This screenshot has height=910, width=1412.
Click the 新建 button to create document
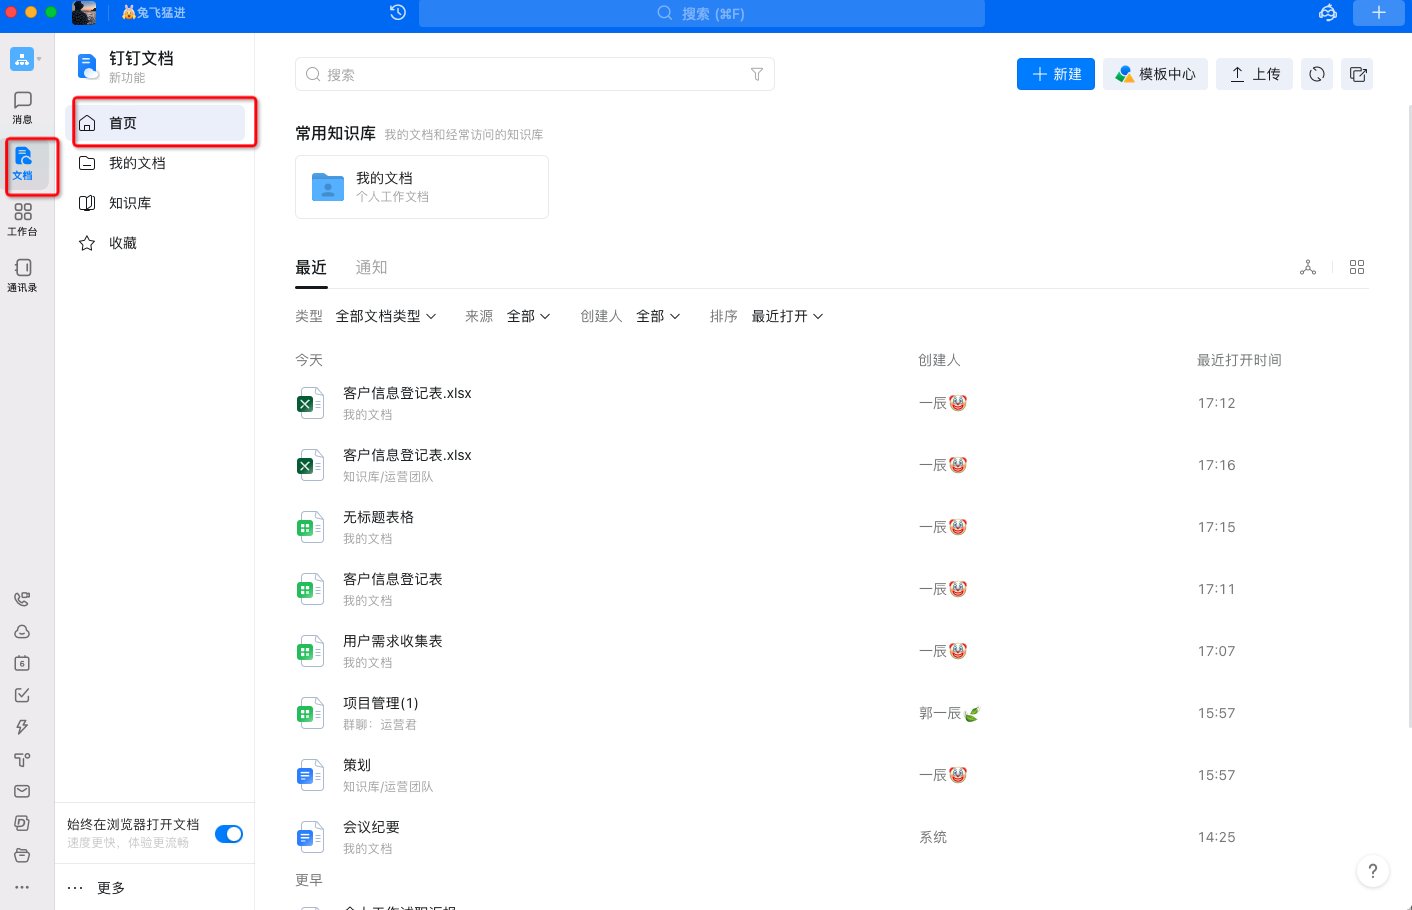tap(1055, 73)
